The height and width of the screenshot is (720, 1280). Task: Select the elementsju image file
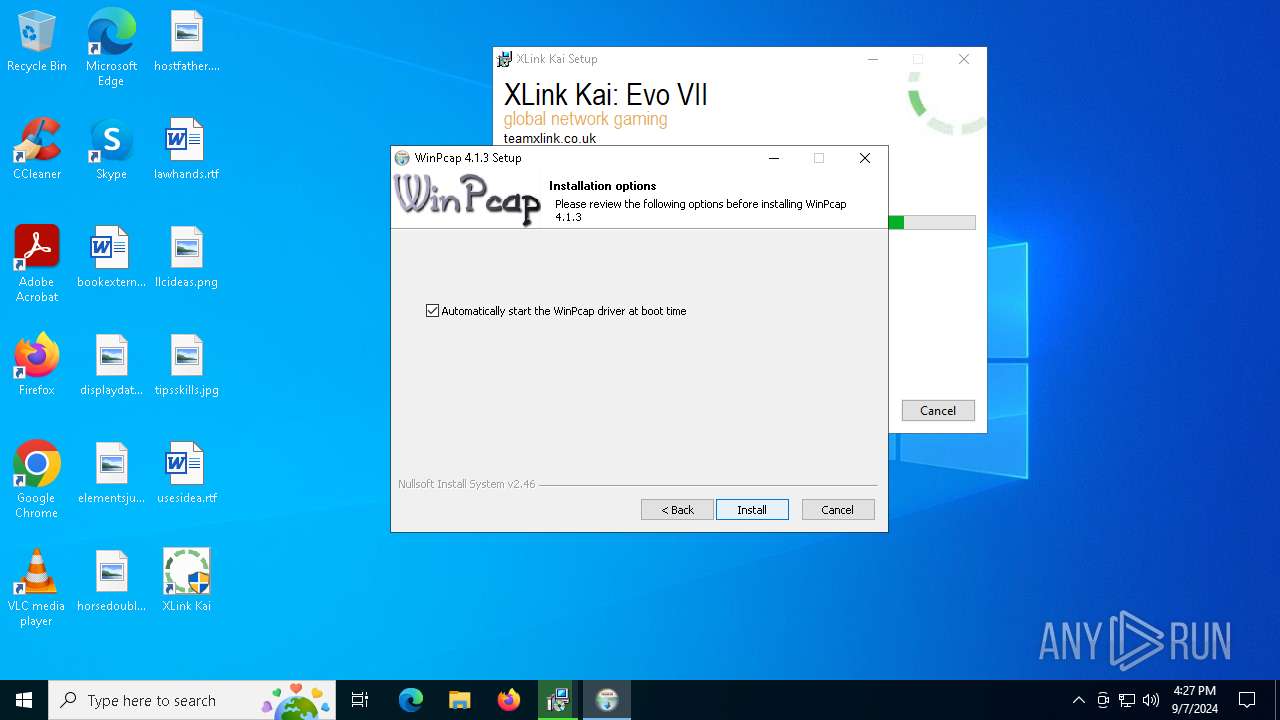111,474
